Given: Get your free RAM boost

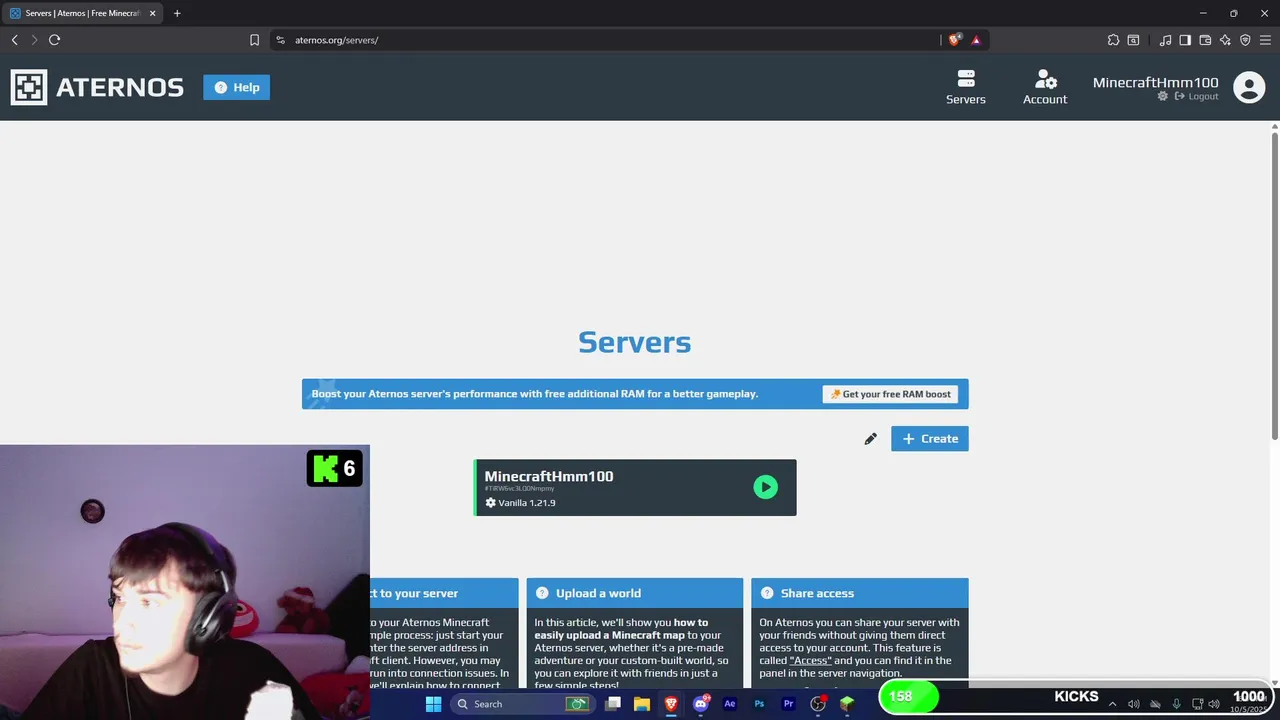Looking at the screenshot, I should coord(890,394).
